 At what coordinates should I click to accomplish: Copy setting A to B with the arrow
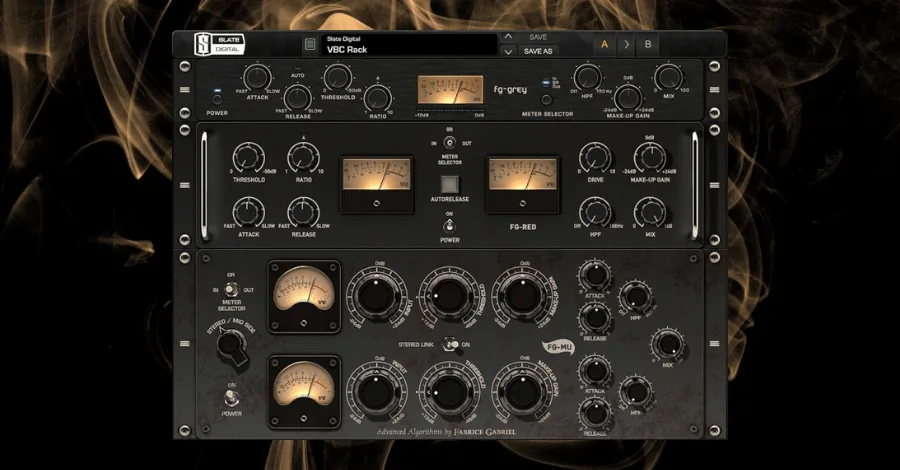626,44
